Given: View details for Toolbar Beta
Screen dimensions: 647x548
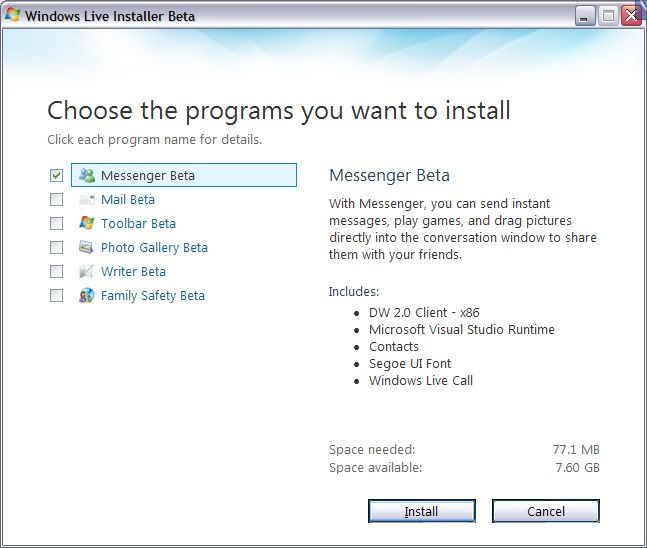Looking at the screenshot, I should click(x=138, y=224).
